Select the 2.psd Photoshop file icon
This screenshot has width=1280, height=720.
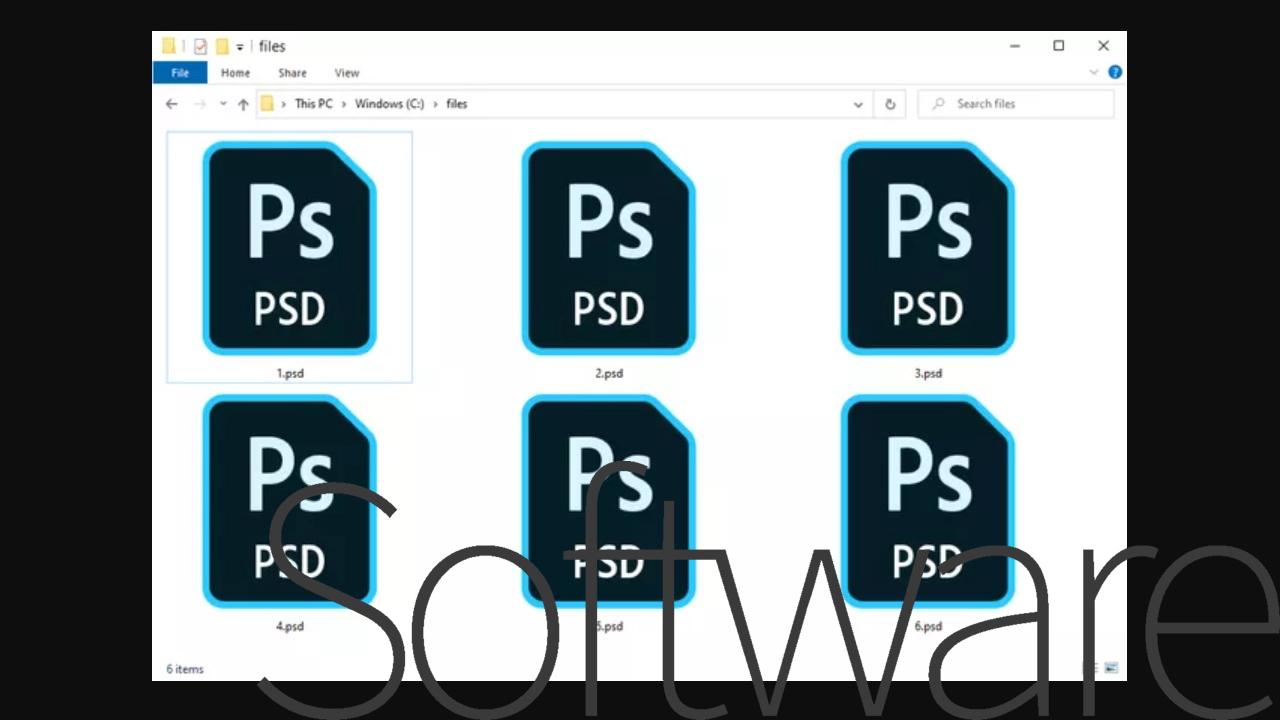click(x=608, y=248)
